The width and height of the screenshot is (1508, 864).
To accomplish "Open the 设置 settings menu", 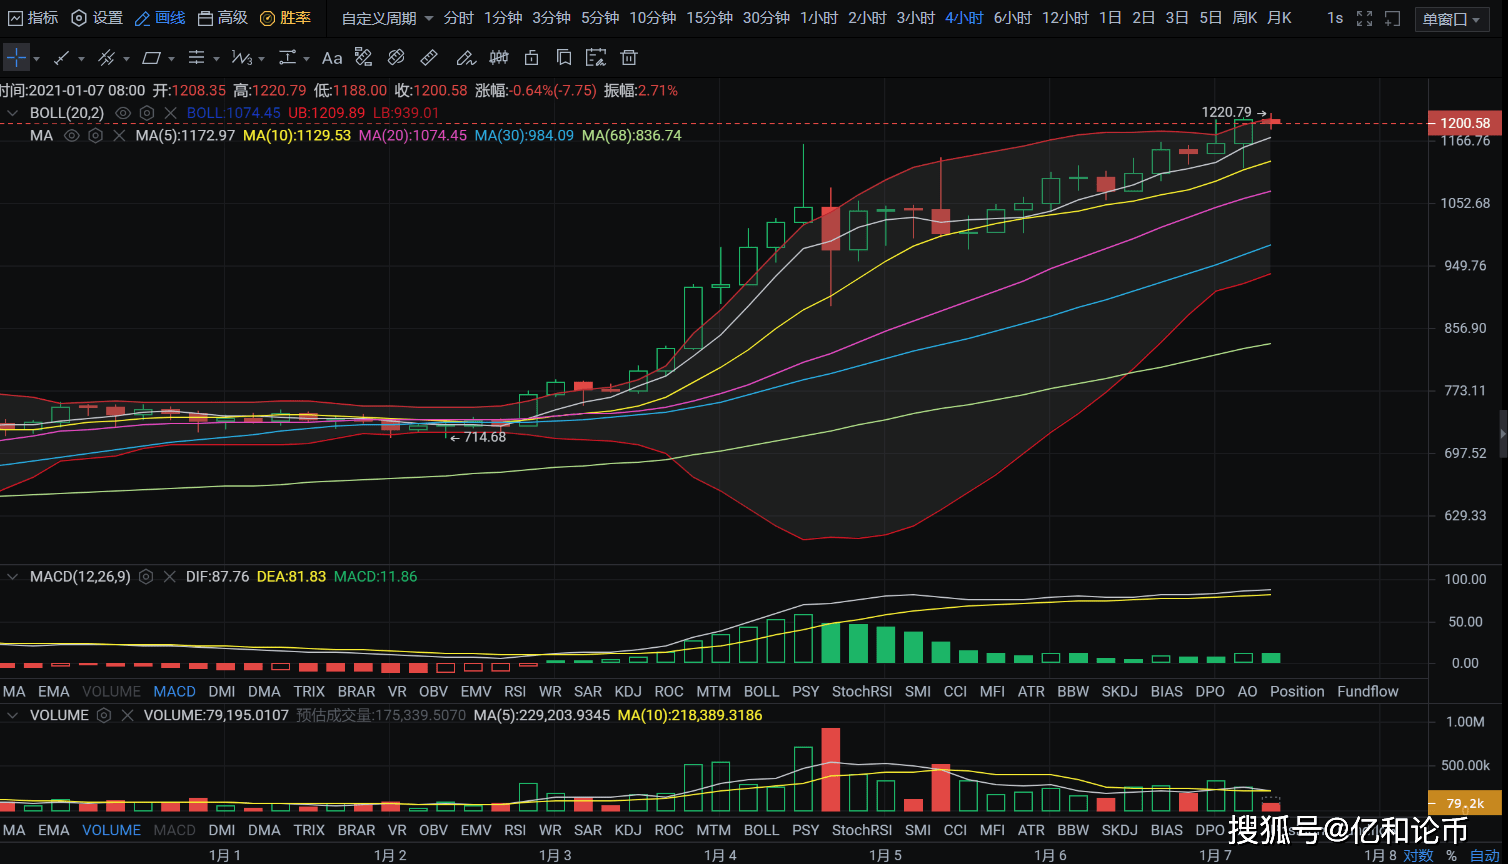I will pyautogui.click(x=97, y=18).
